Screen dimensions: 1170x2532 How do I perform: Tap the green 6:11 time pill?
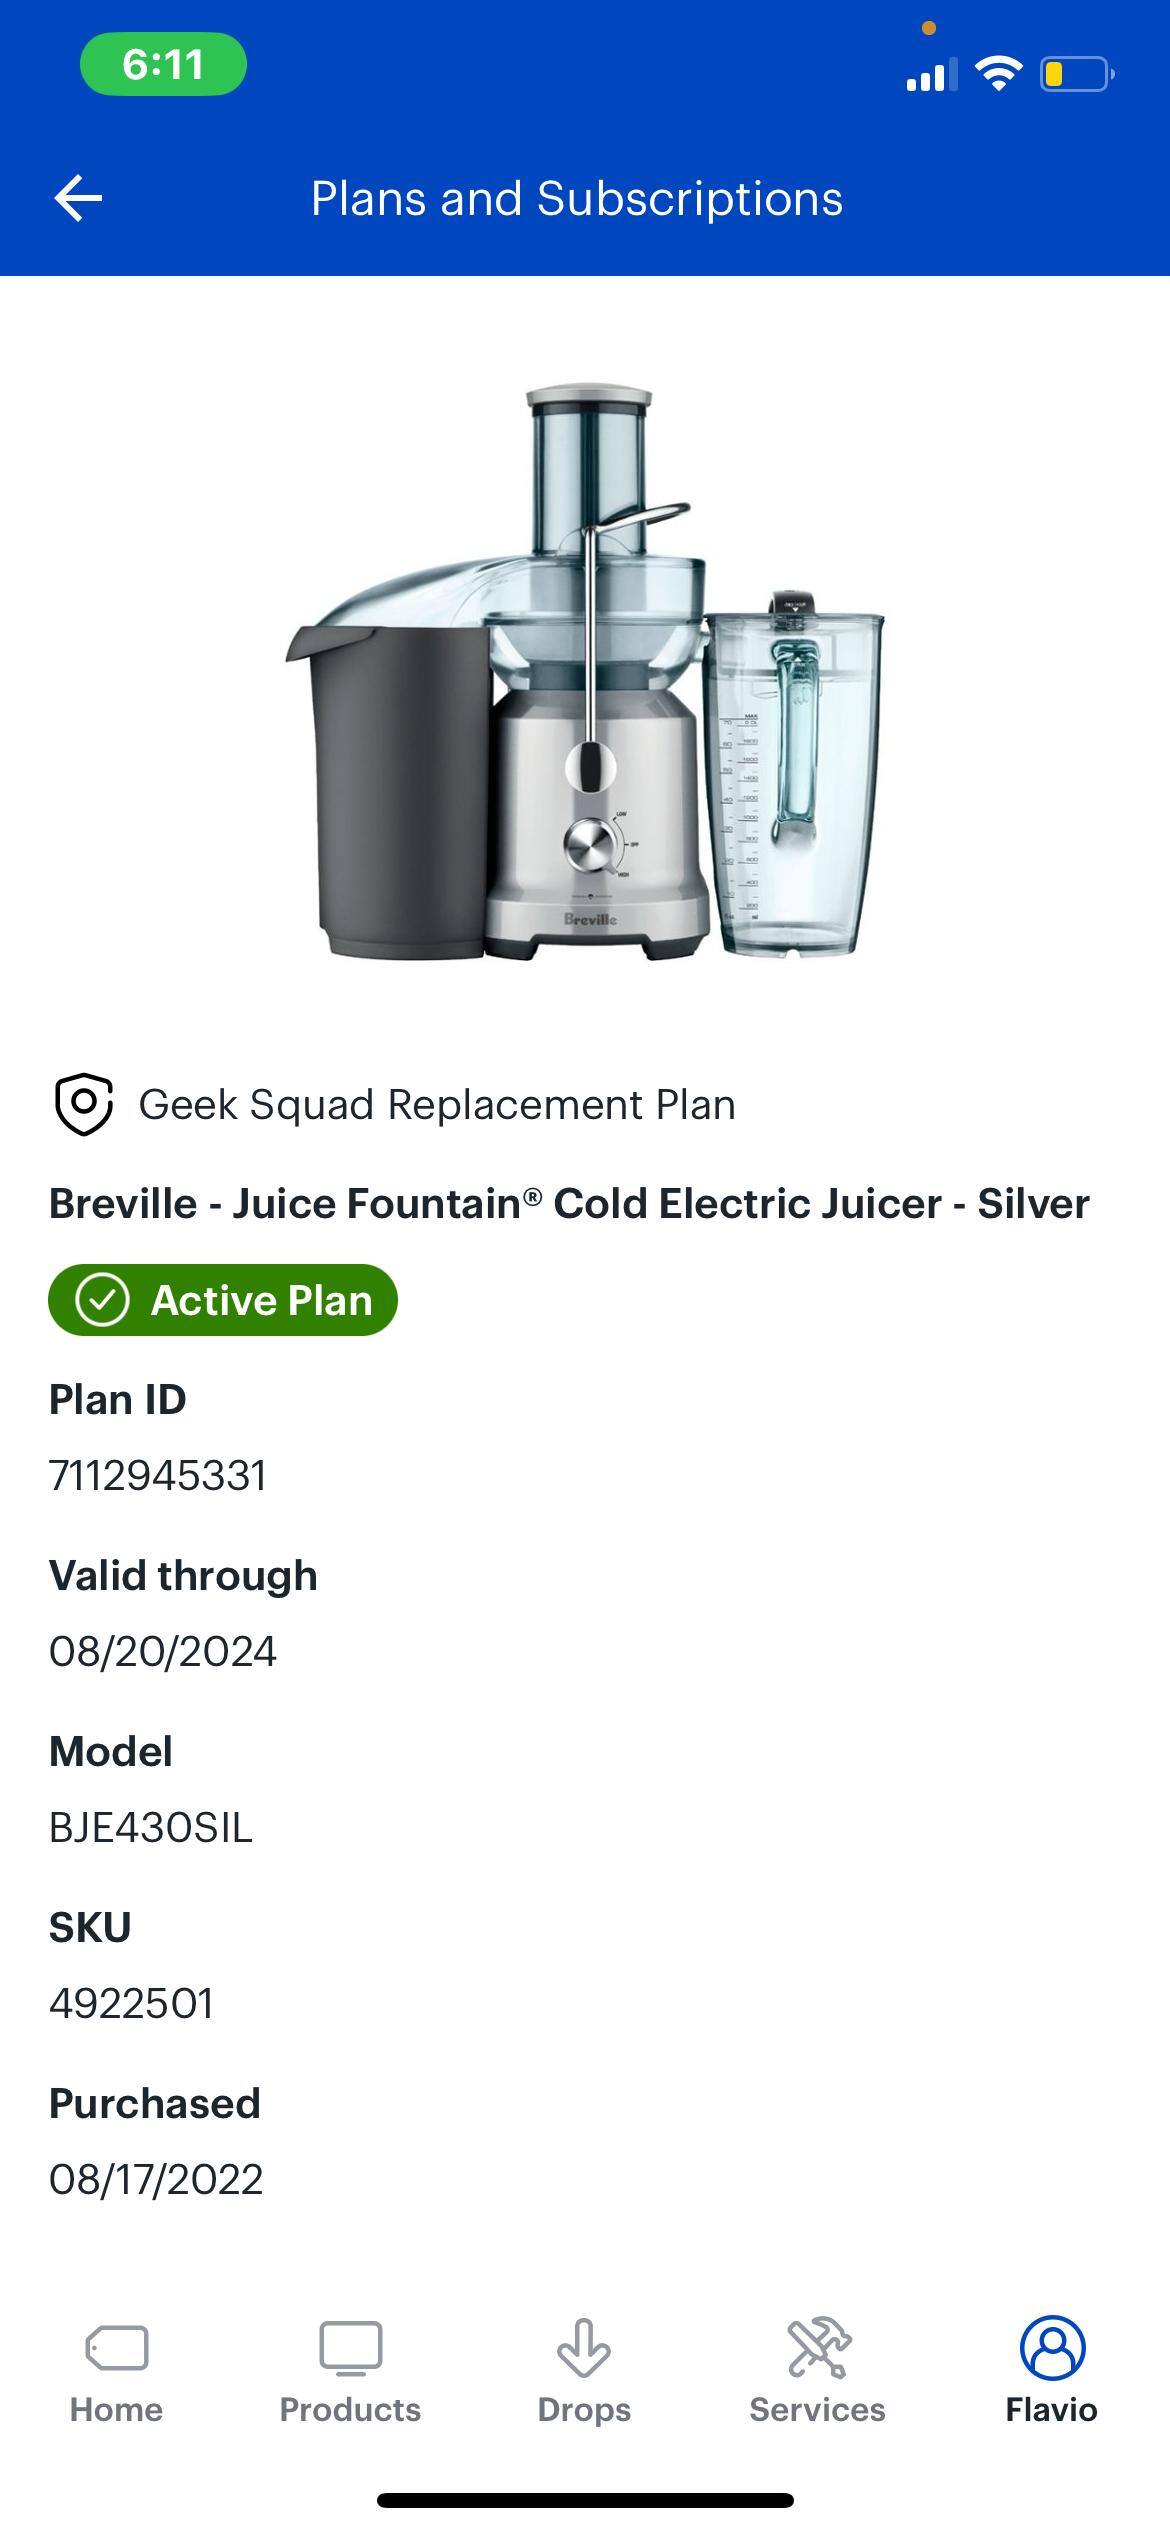coord(163,64)
